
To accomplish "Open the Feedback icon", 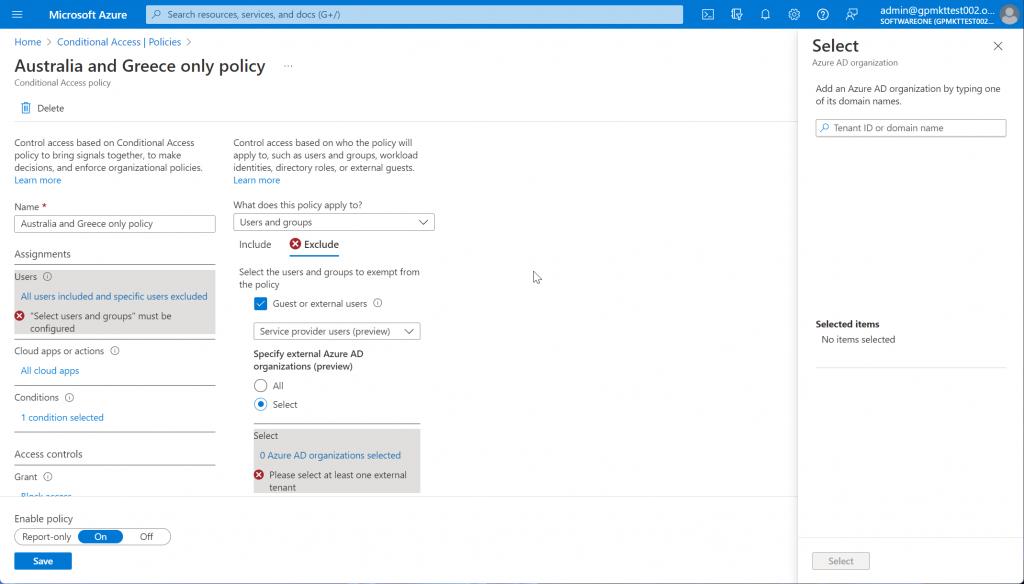I will pos(852,14).
